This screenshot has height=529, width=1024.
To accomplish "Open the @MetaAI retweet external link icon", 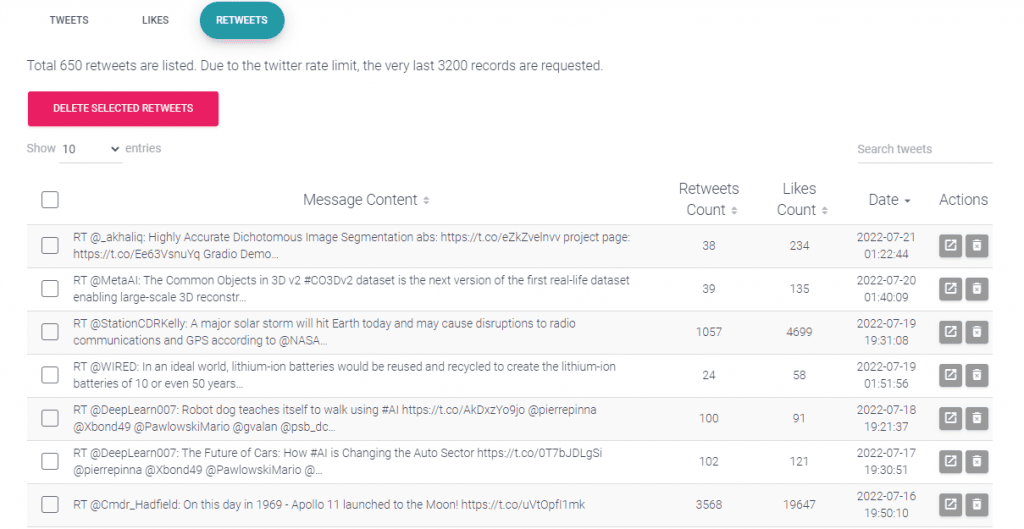I will (x=950, y=289).
